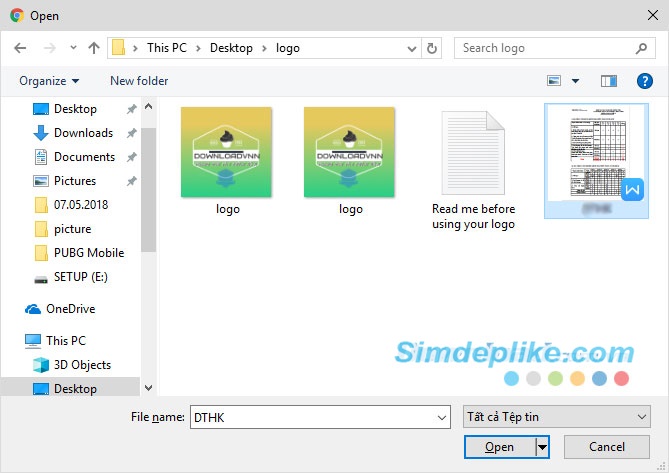This screenshot has height=473, width=669.
Task: Open File name history dropdown arrow
Action: (442, 418)
